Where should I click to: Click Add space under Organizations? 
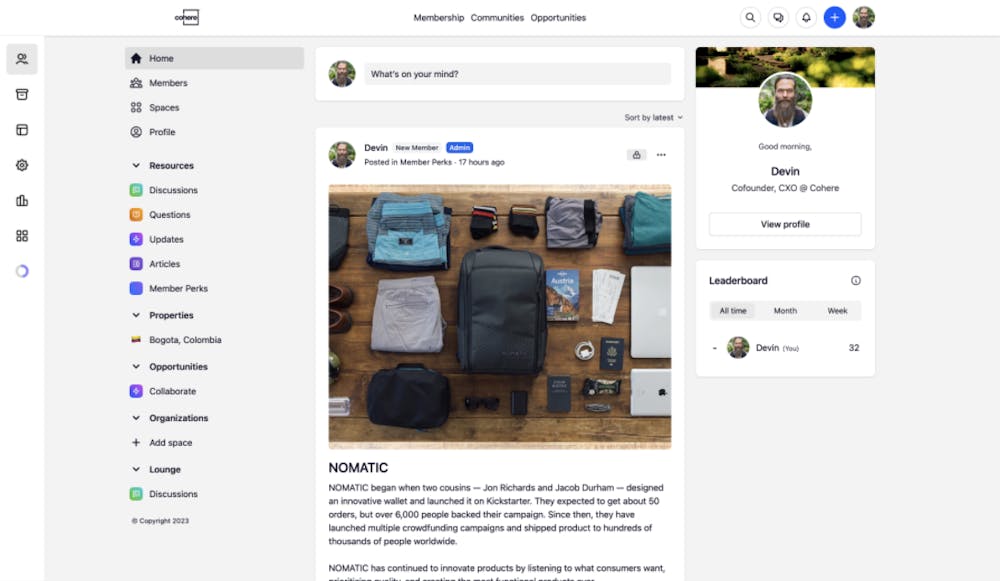170,443
